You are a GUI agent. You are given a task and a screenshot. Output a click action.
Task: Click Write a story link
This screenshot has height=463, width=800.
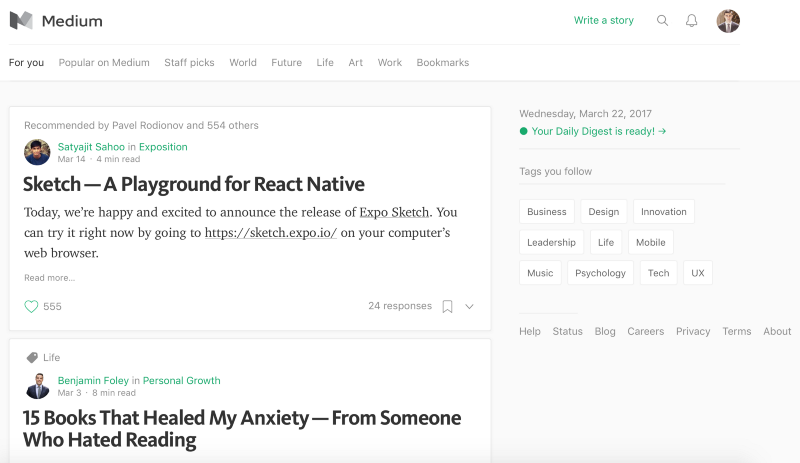(603, 20)
